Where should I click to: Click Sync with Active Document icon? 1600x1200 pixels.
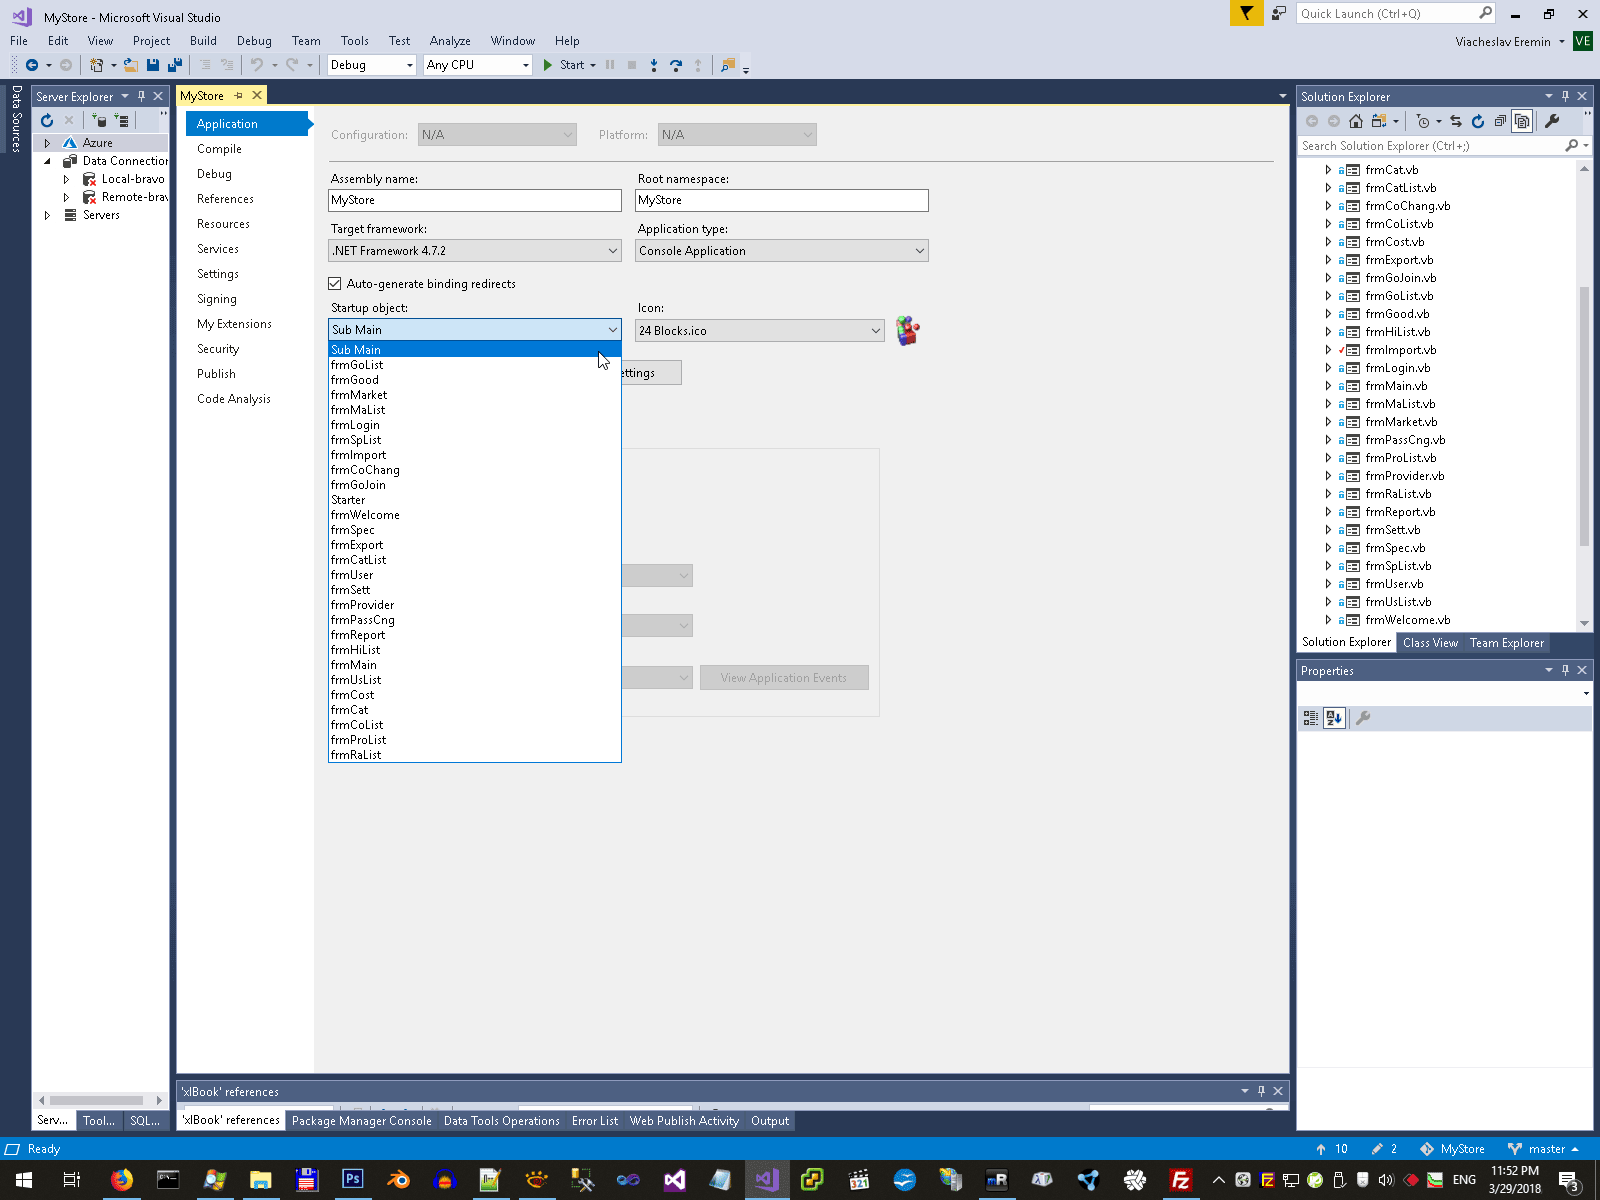(1456, 121)
